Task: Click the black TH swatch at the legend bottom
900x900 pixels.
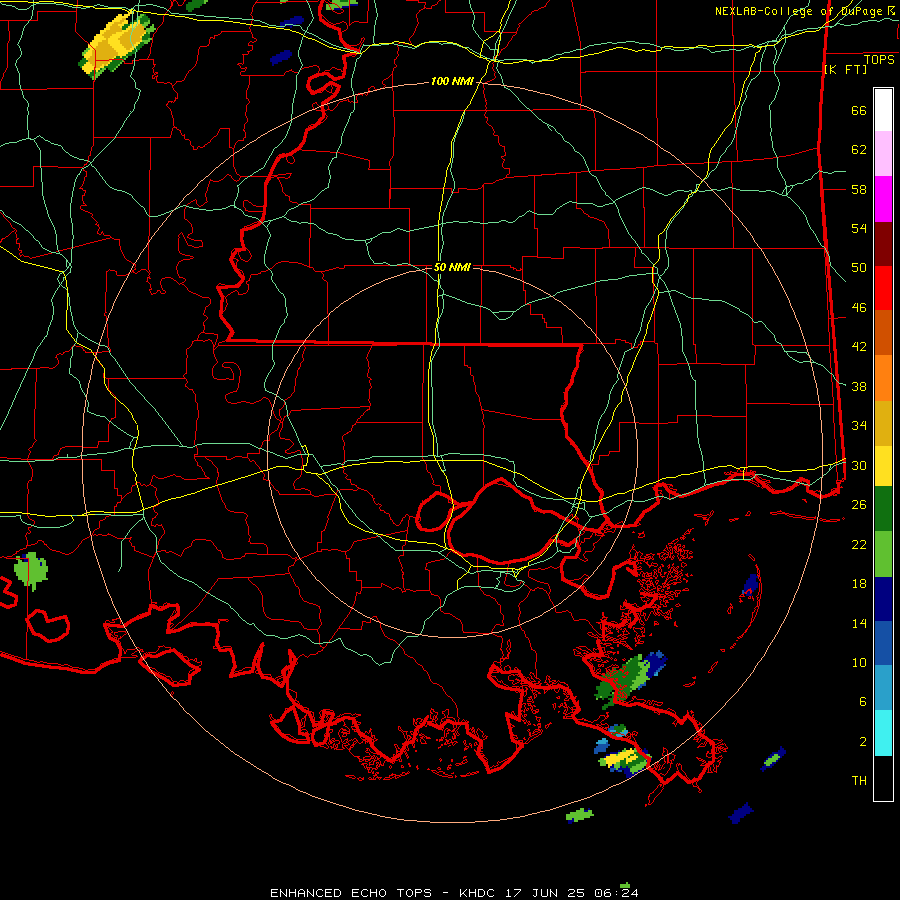Action: coord(883,777)
